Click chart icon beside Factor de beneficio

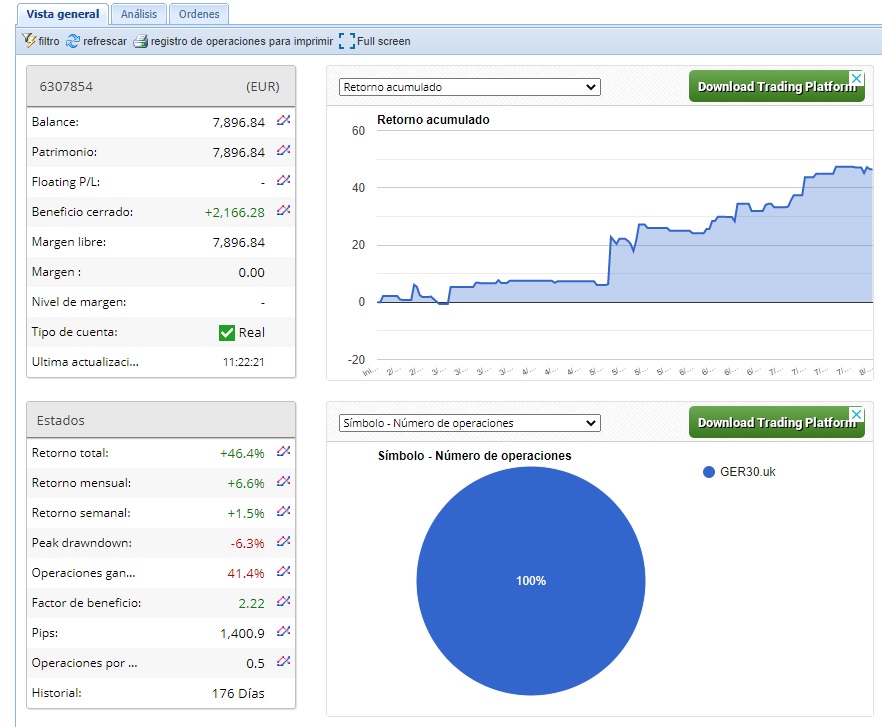click(x=284, y=602)
